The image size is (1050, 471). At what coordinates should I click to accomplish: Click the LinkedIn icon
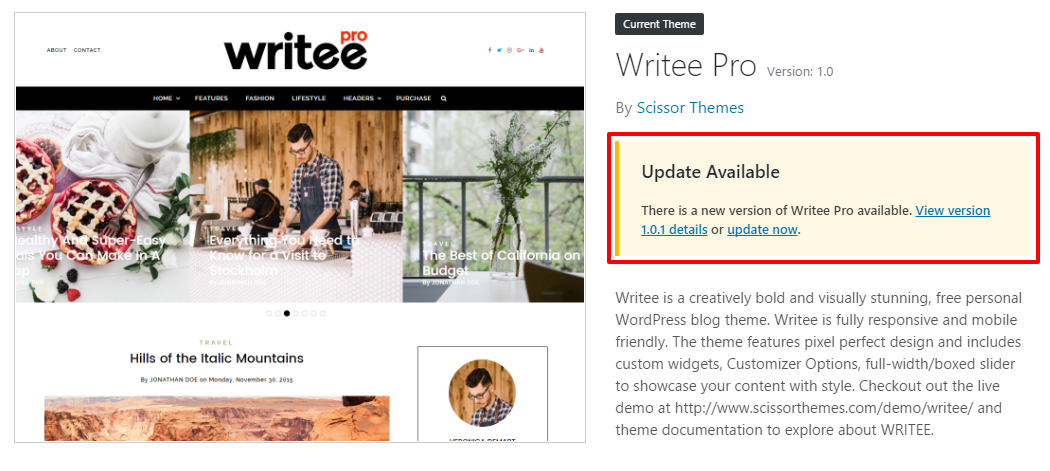point(531,50)
